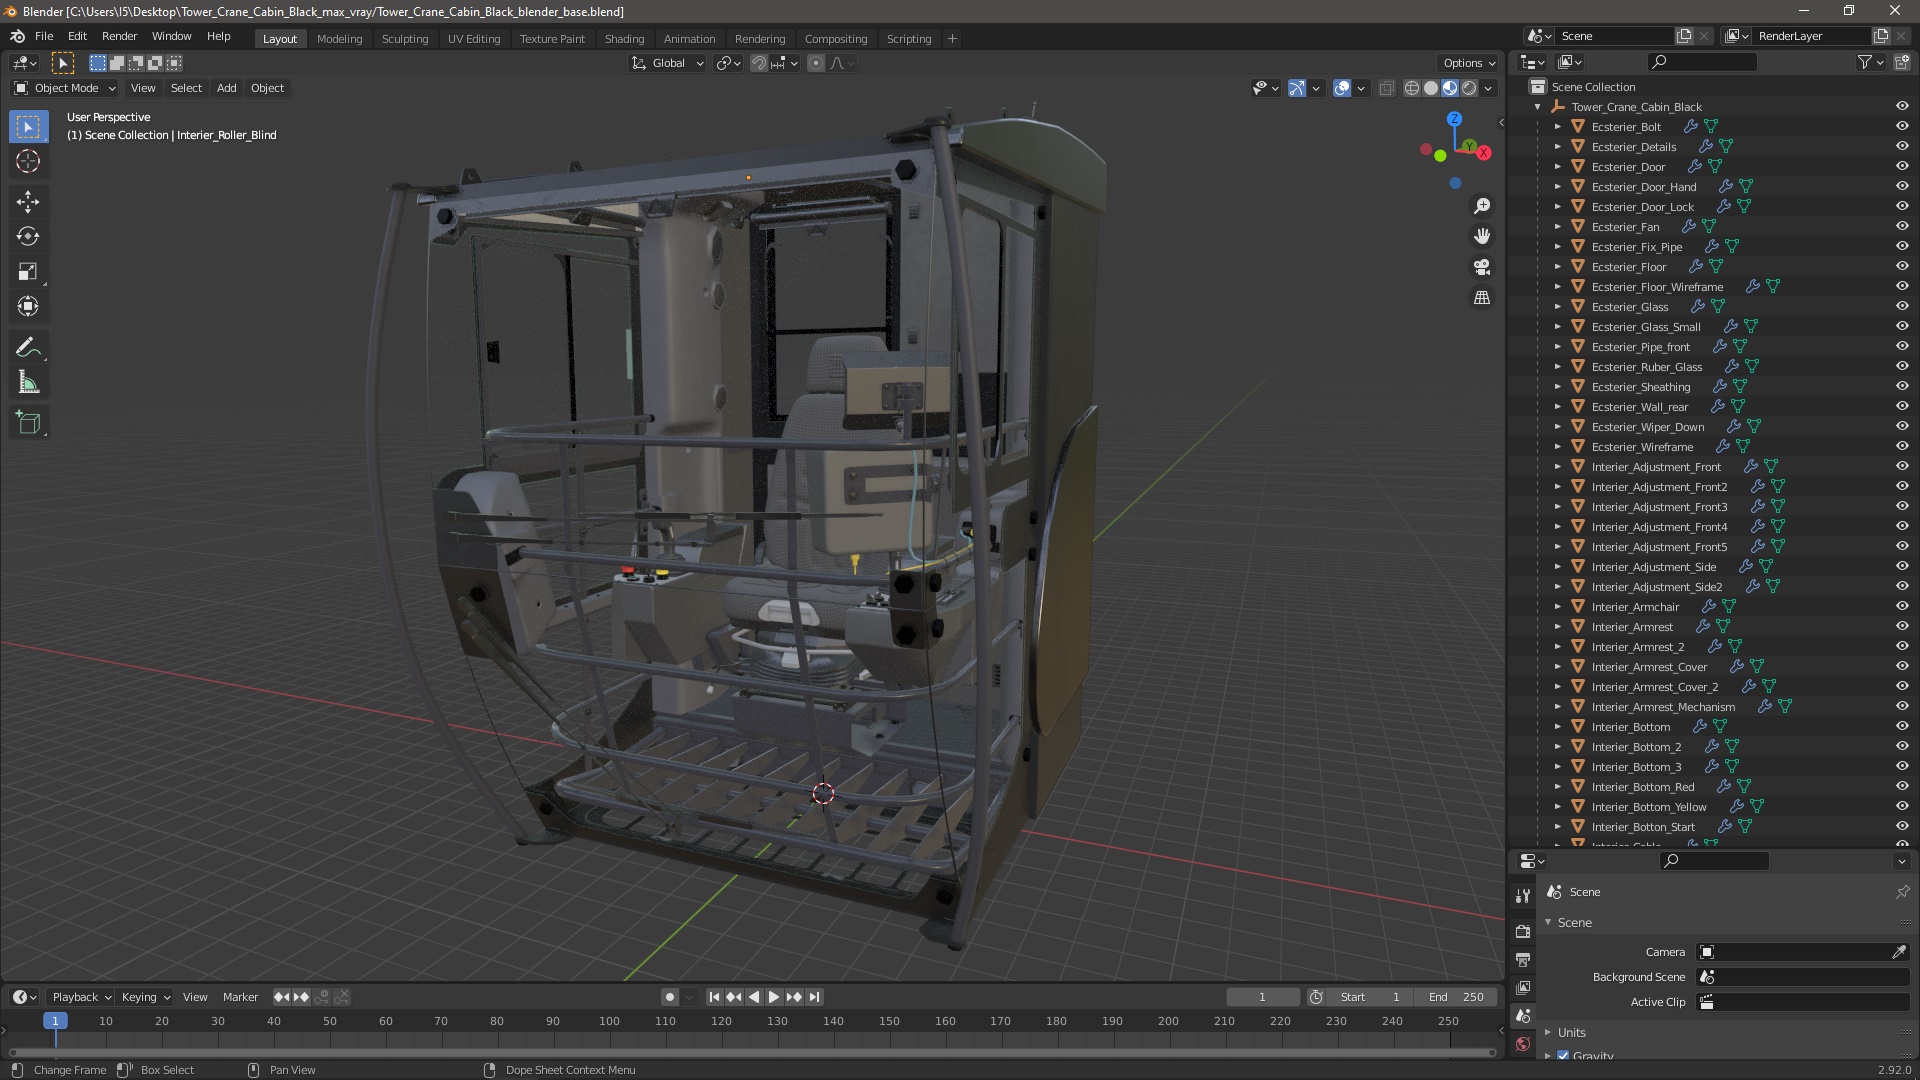
Task: Open the Render menu
Action: [119, 36]
